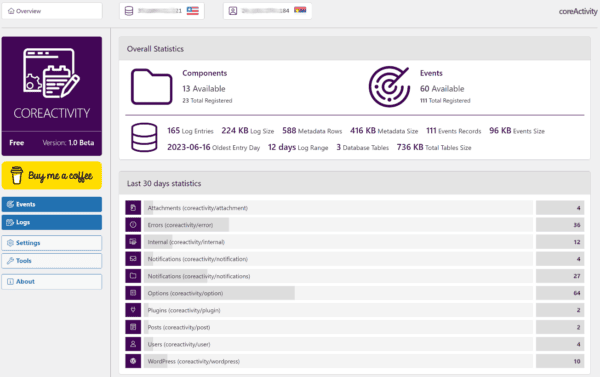Click 12 days Log Range statistic
The width and height of the screenshot is (600, 377).
pyautogui.click(x=298, y=147)
